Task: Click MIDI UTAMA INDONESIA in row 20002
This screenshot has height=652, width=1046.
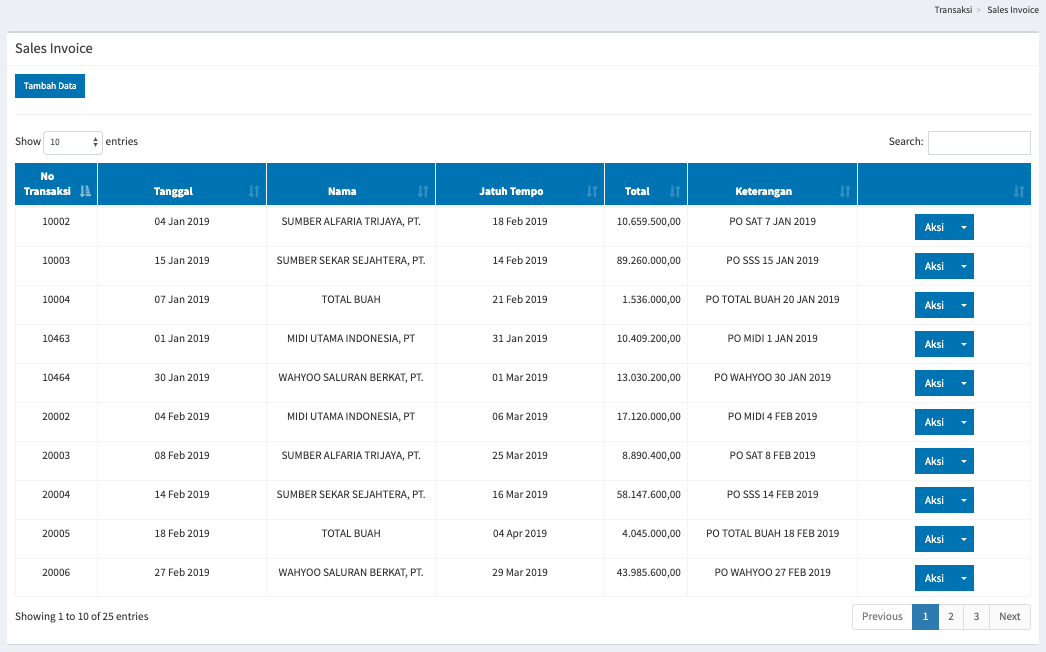Action: click(x=351, y=416)
